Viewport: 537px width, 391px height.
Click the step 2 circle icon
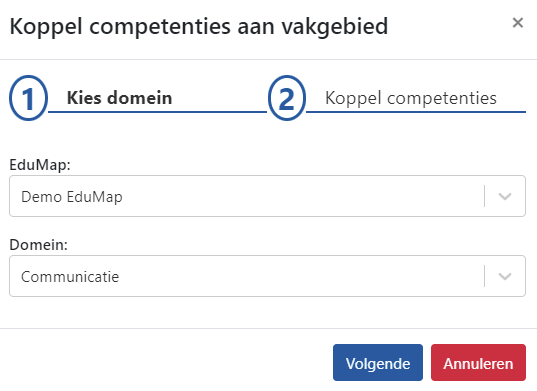[287, 98]
